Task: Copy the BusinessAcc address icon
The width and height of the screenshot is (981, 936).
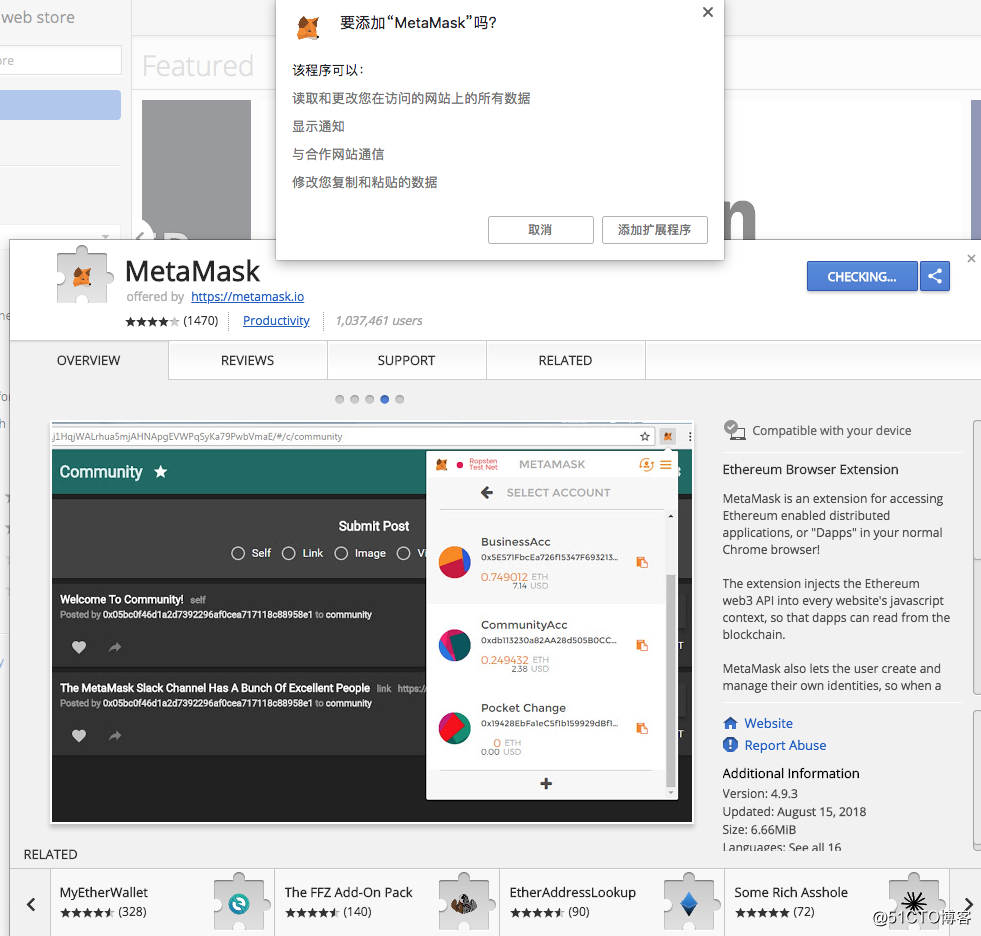Action: coord(642,562)
